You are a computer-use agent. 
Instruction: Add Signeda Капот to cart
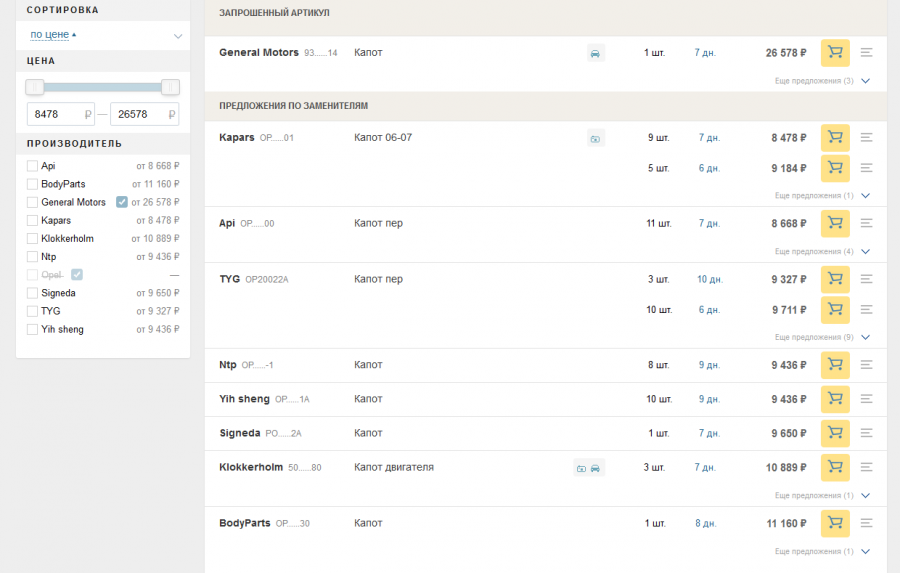[x=835, y=433]
